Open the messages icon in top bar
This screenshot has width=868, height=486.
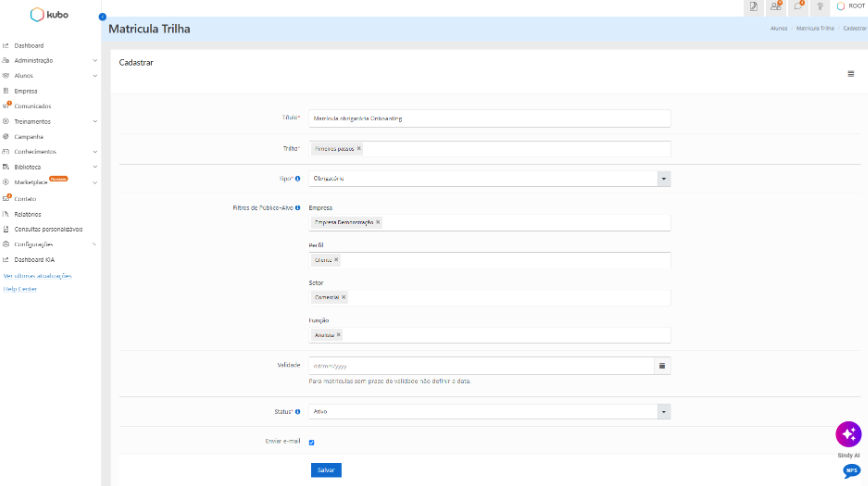tap(798, 7)
